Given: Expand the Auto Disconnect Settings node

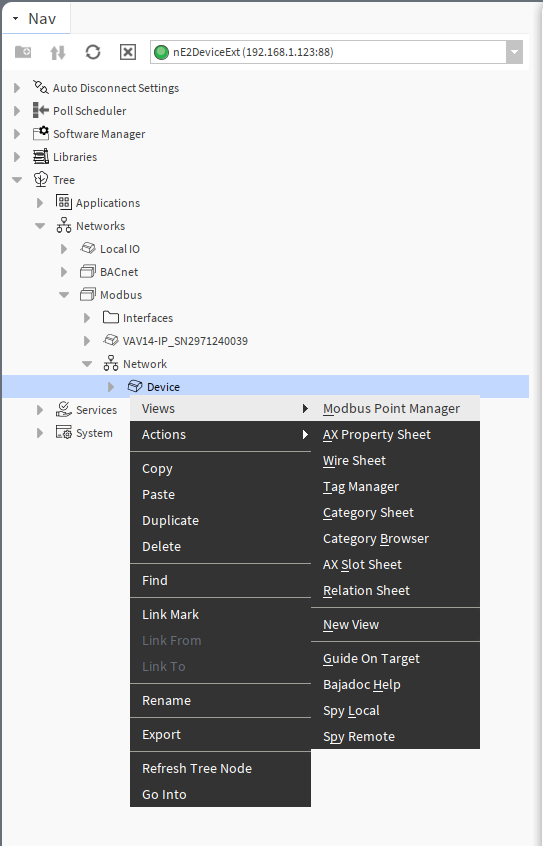Looking at the screenshot, I should click(17, 87).
